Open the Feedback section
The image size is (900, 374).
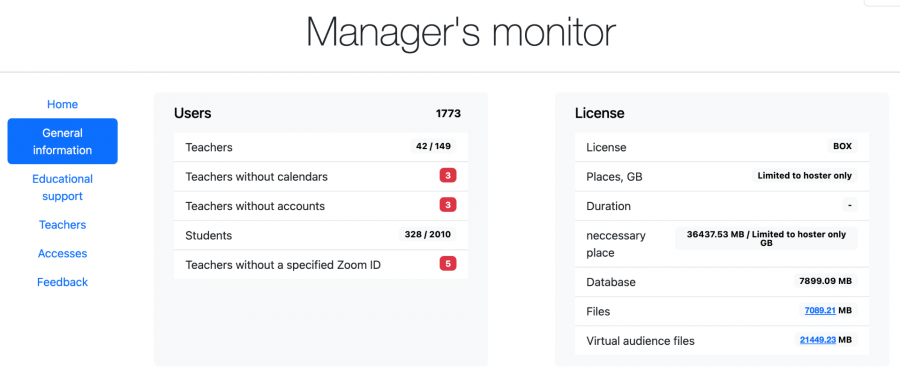[x=63, y=282]
